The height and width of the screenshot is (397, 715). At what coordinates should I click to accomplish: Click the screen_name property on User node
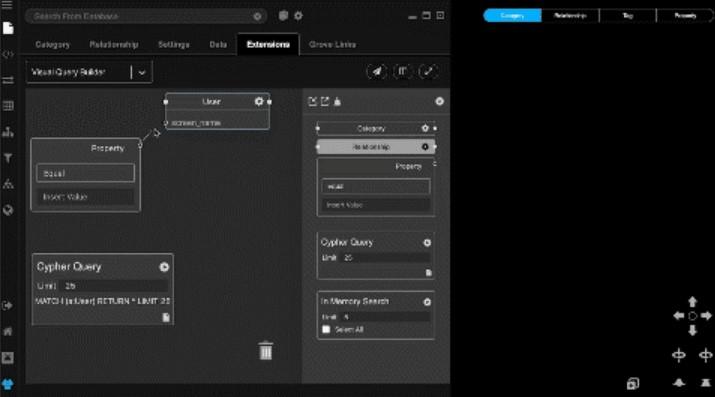(196, 123)
